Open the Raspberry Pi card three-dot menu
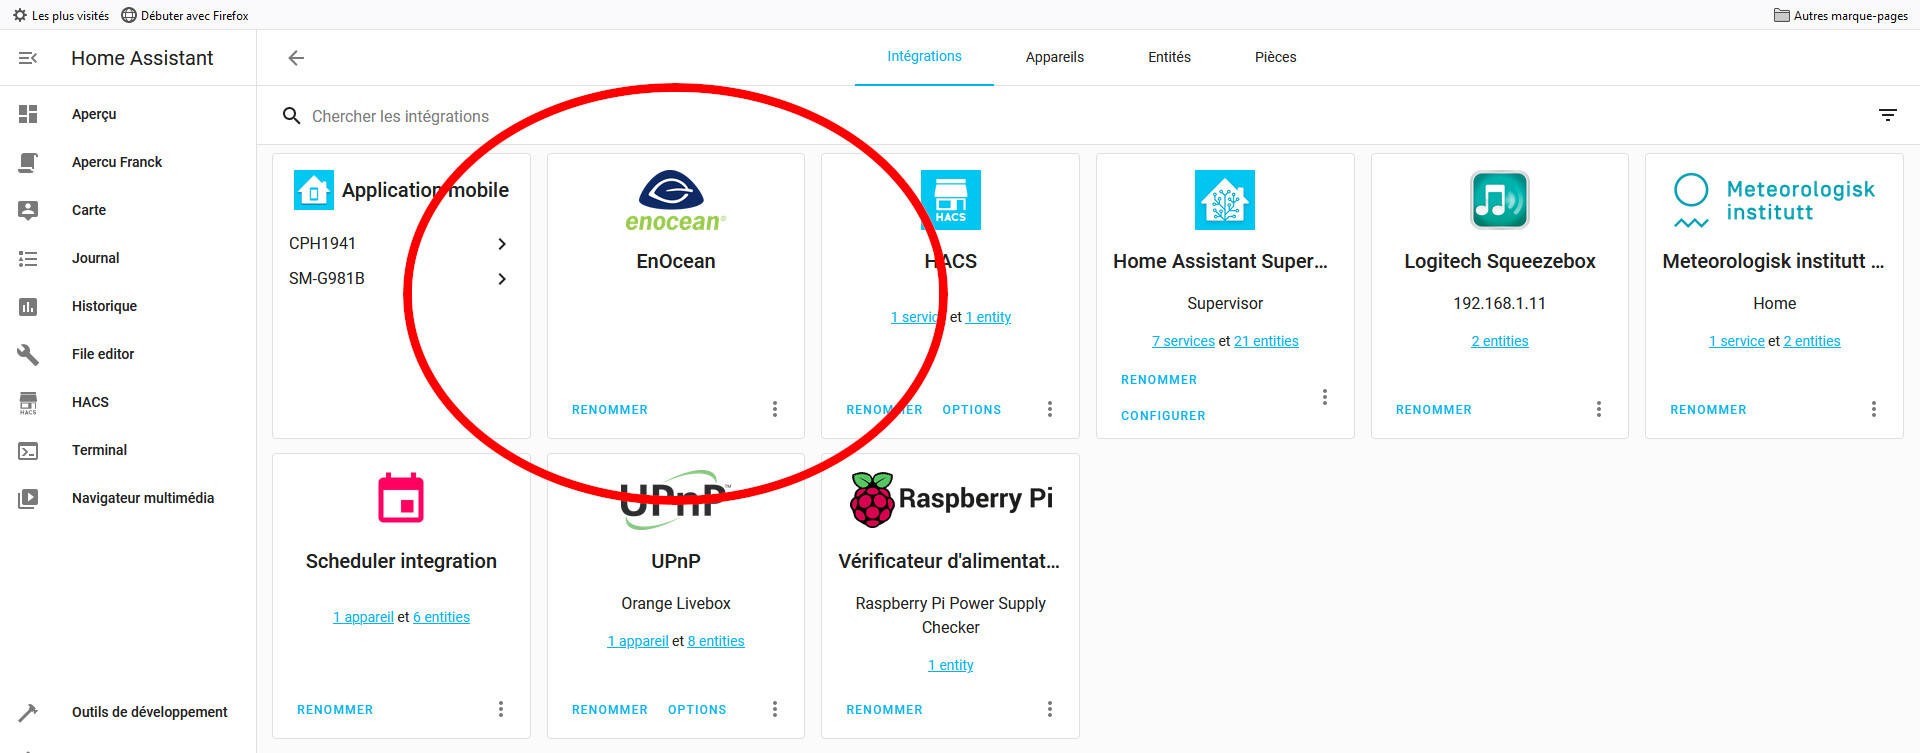1932x753 pixels. [1050, 709]
